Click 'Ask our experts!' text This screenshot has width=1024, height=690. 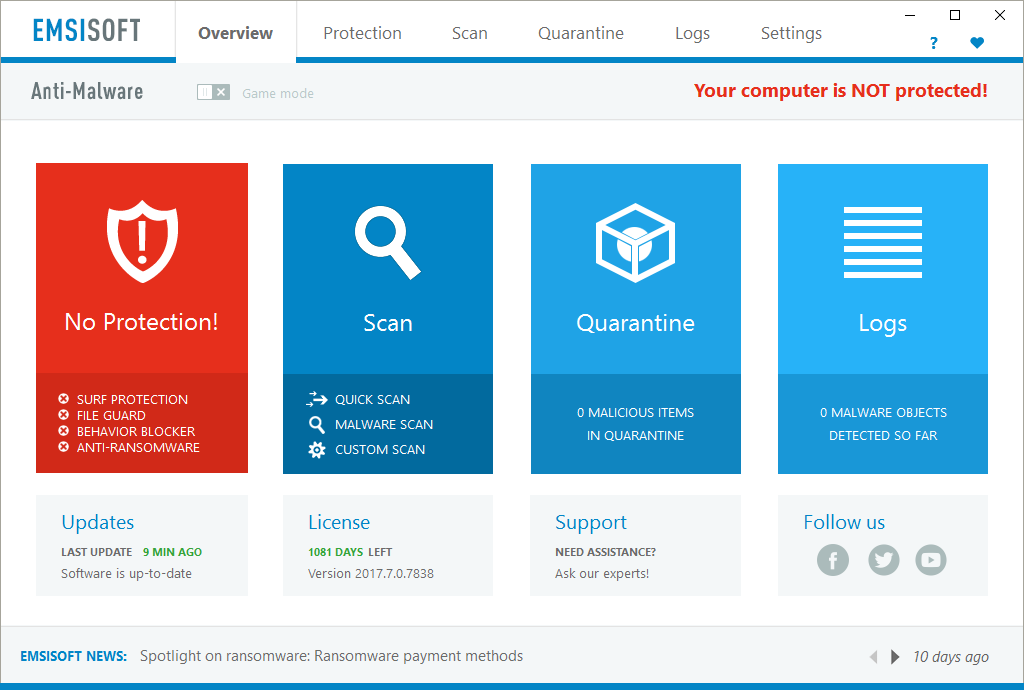click(602, 574)
